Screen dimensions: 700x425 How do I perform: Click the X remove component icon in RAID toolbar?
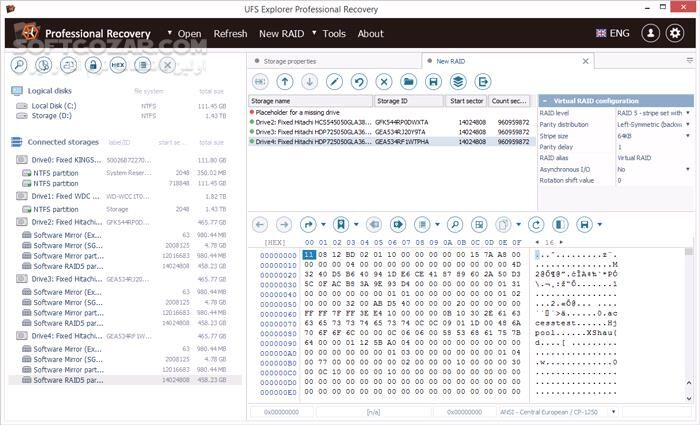(x=384, y=81)
